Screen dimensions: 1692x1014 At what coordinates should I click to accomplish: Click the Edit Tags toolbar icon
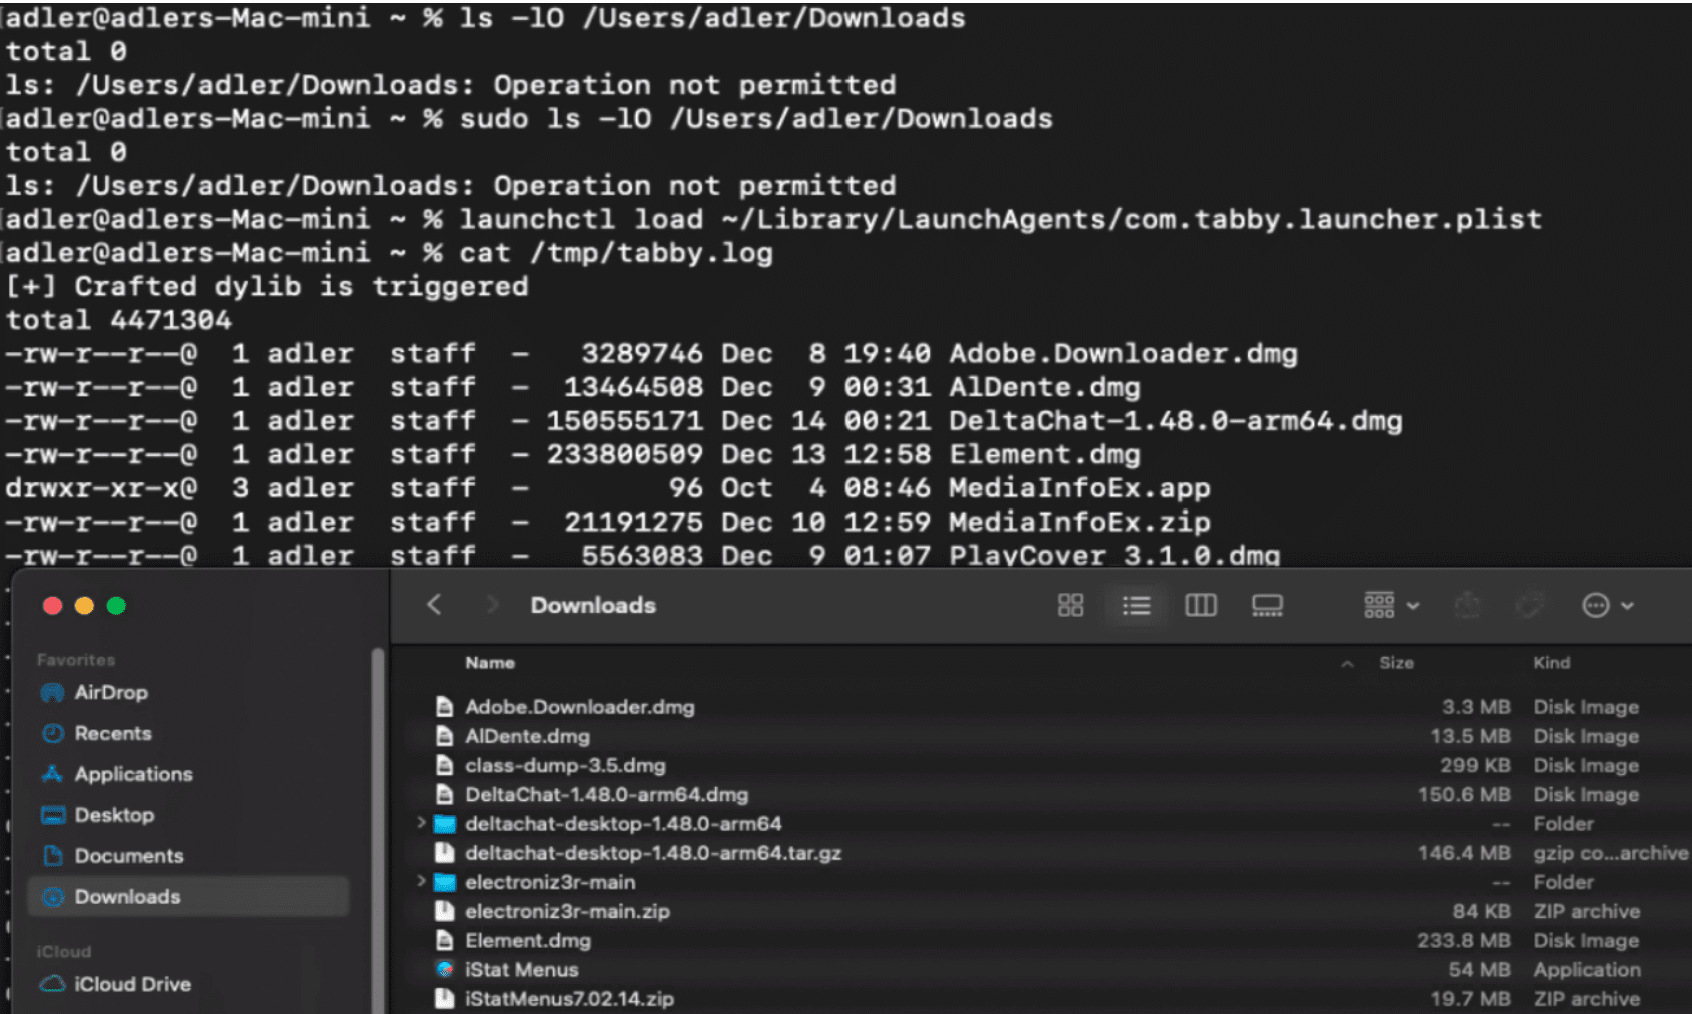(1529, 605)
